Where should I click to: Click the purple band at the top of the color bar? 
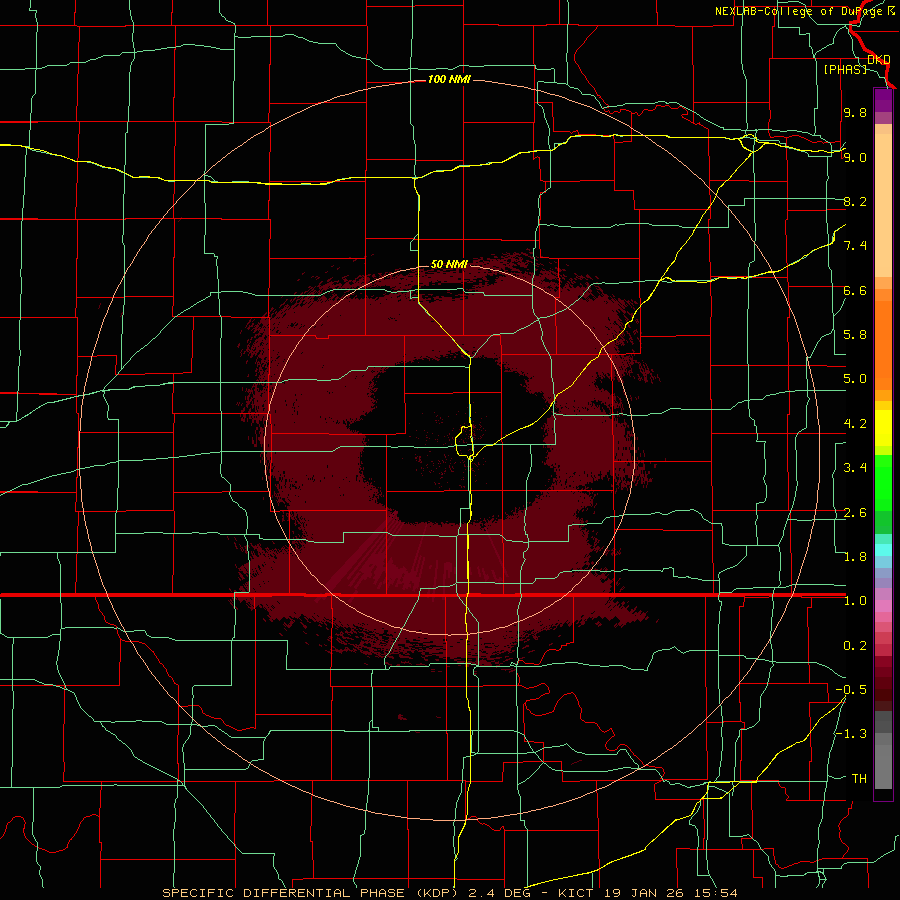click(883, 100)
